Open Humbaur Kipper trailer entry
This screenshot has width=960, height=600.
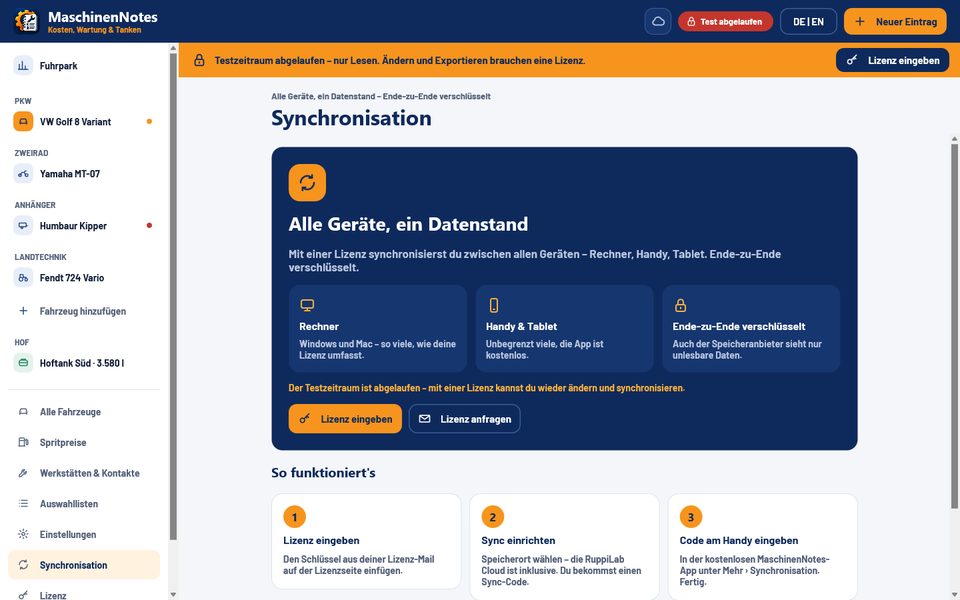tap(84, 225)
